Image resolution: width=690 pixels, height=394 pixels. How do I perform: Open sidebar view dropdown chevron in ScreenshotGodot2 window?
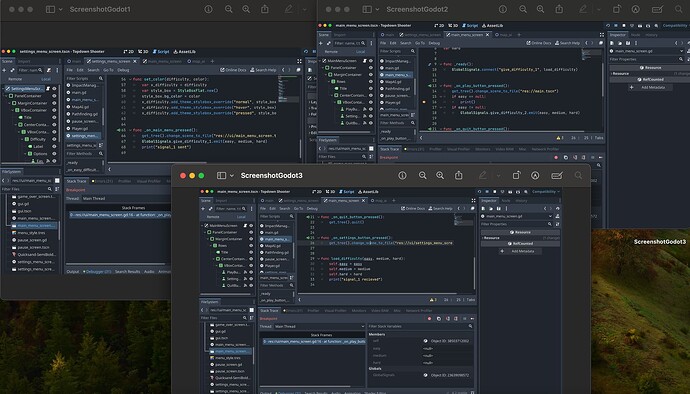point(378,9)
